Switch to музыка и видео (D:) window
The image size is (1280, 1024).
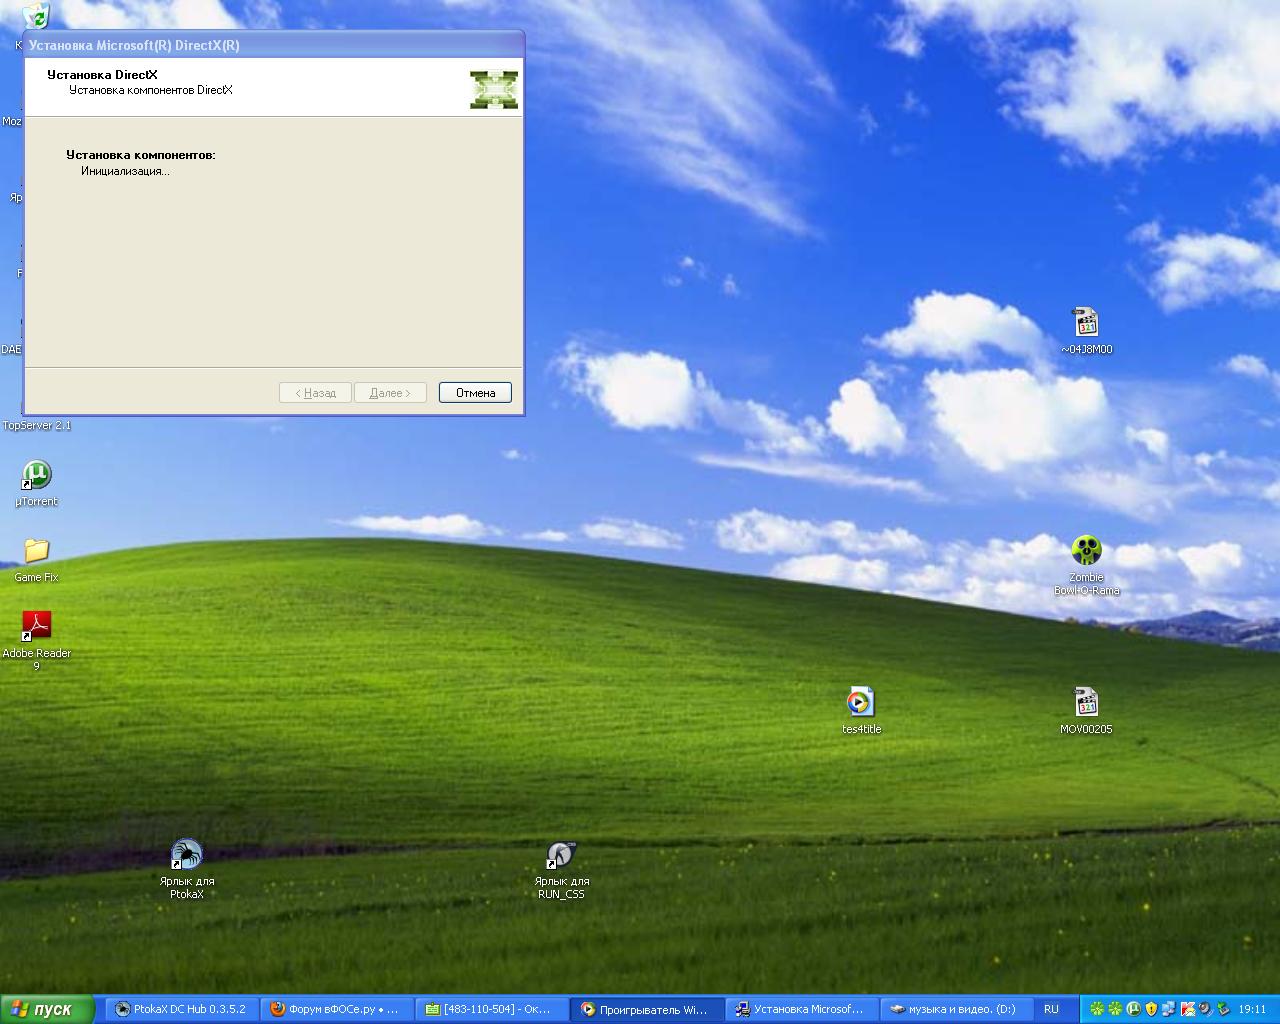pos(952,1009)
